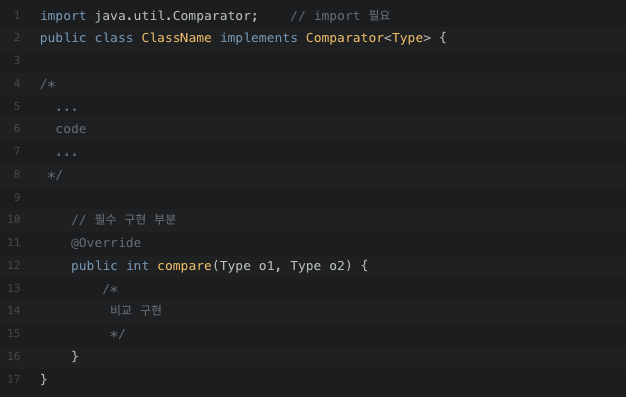Click the 'Type o1' parameter

pyautogui.click(x=247, y=266)
